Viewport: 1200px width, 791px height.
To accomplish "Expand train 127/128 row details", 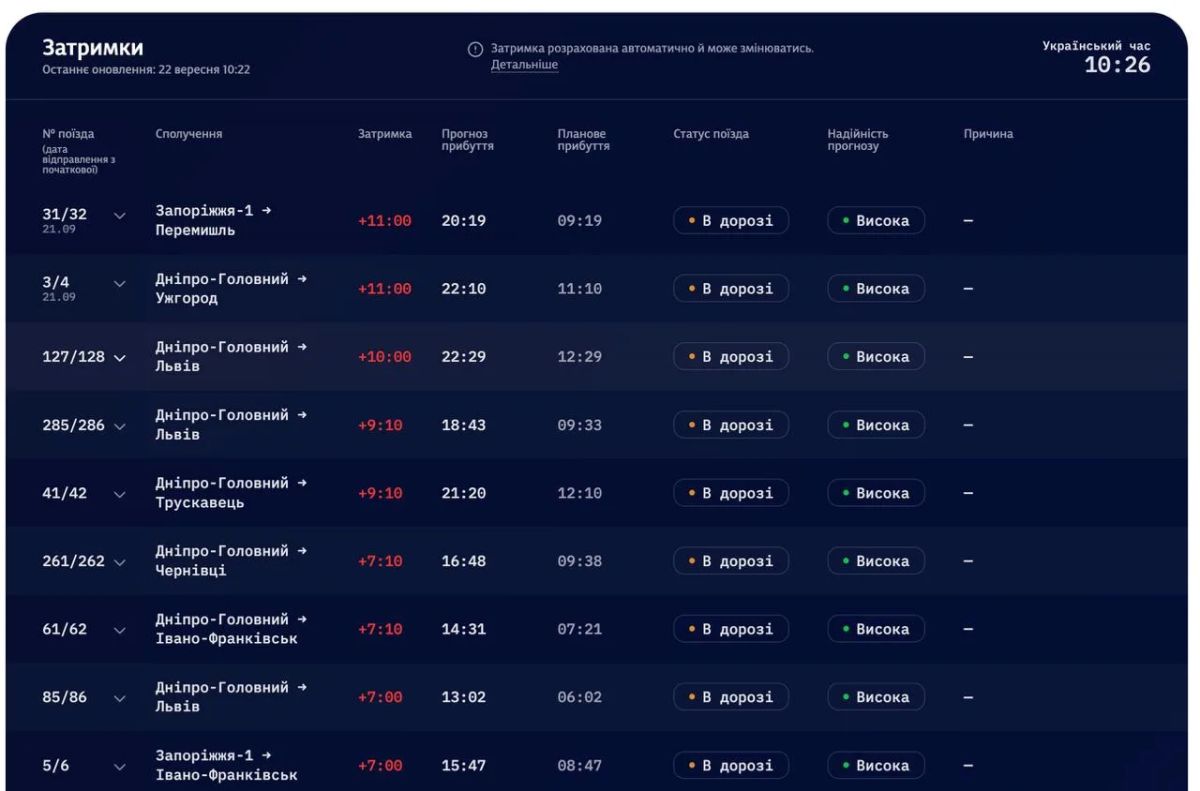I will [x=121, y=358].
